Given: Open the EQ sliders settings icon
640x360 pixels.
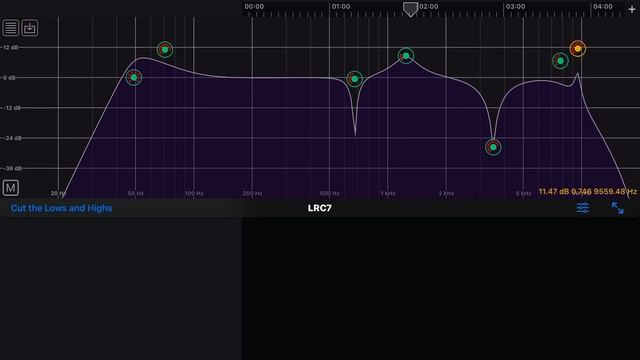Looking at the screenshot, I should pos(582,208).
